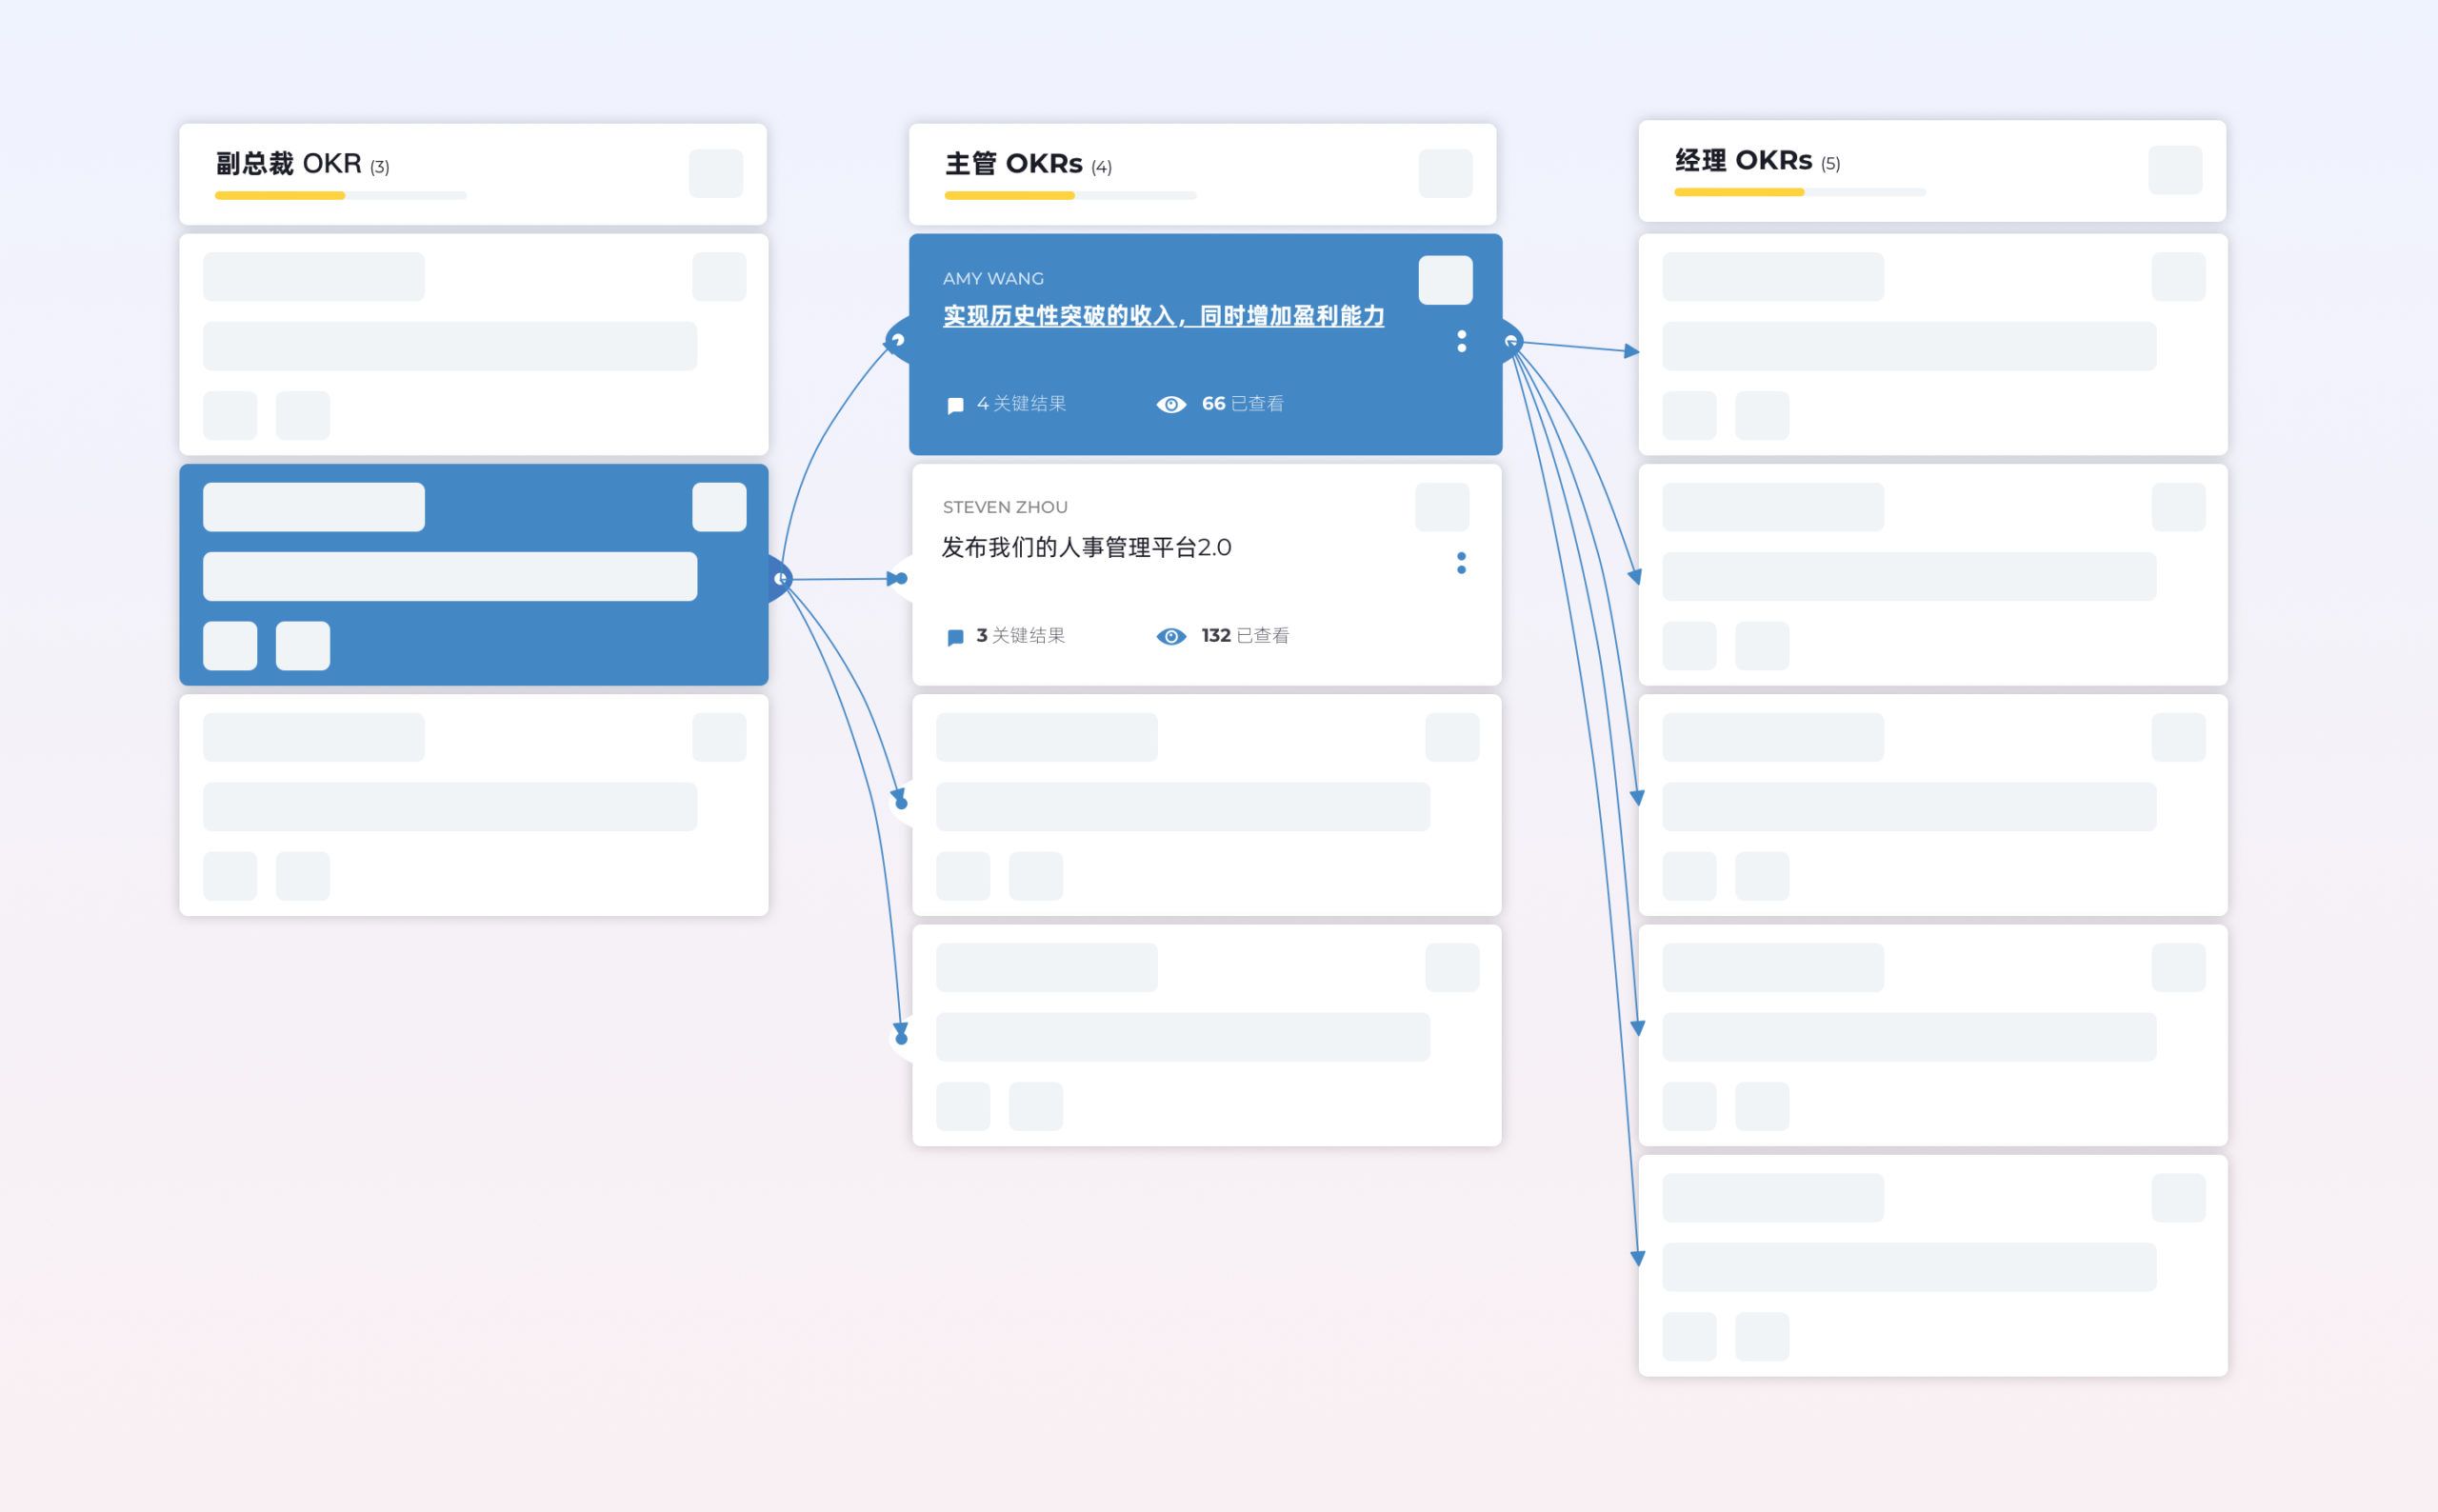Image resolution: width=2438 pixels, height=1512 pixels.
Task: Open the objective 发布我们的人事管理平台2.0
Action: pos(1086,547)
